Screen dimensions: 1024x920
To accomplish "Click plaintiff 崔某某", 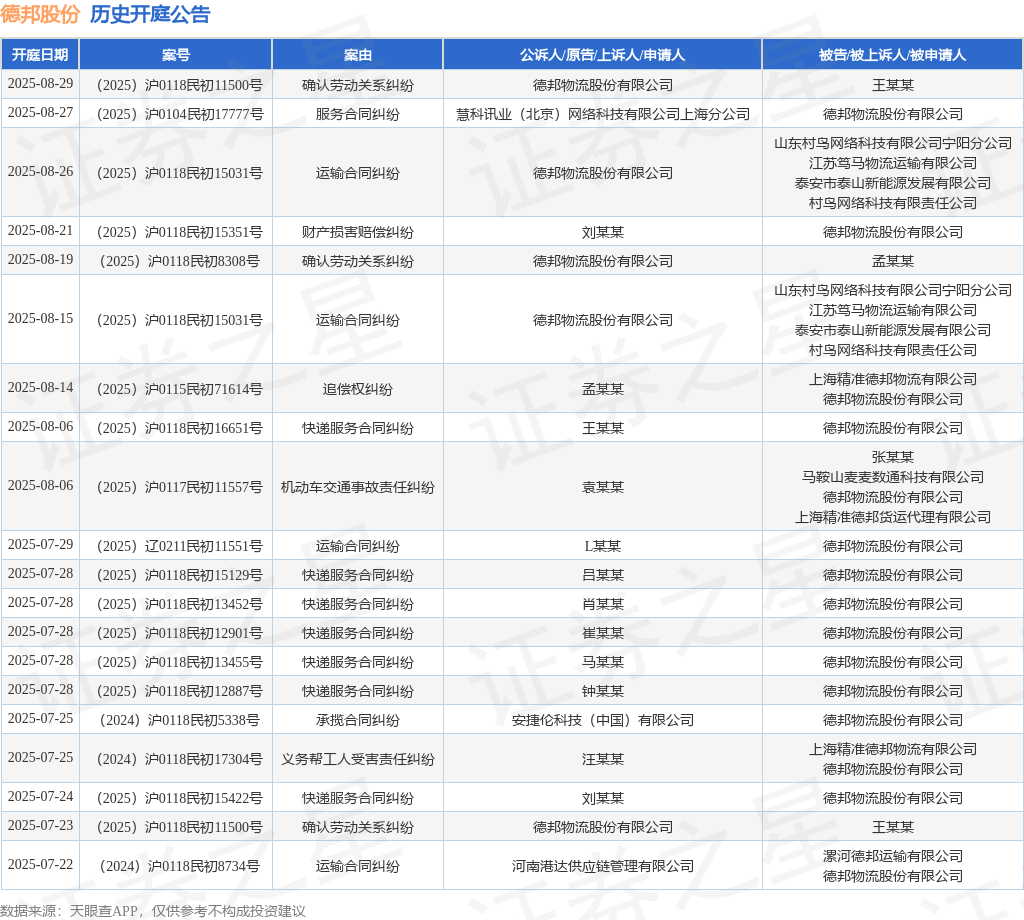I will tap(603, 633).
